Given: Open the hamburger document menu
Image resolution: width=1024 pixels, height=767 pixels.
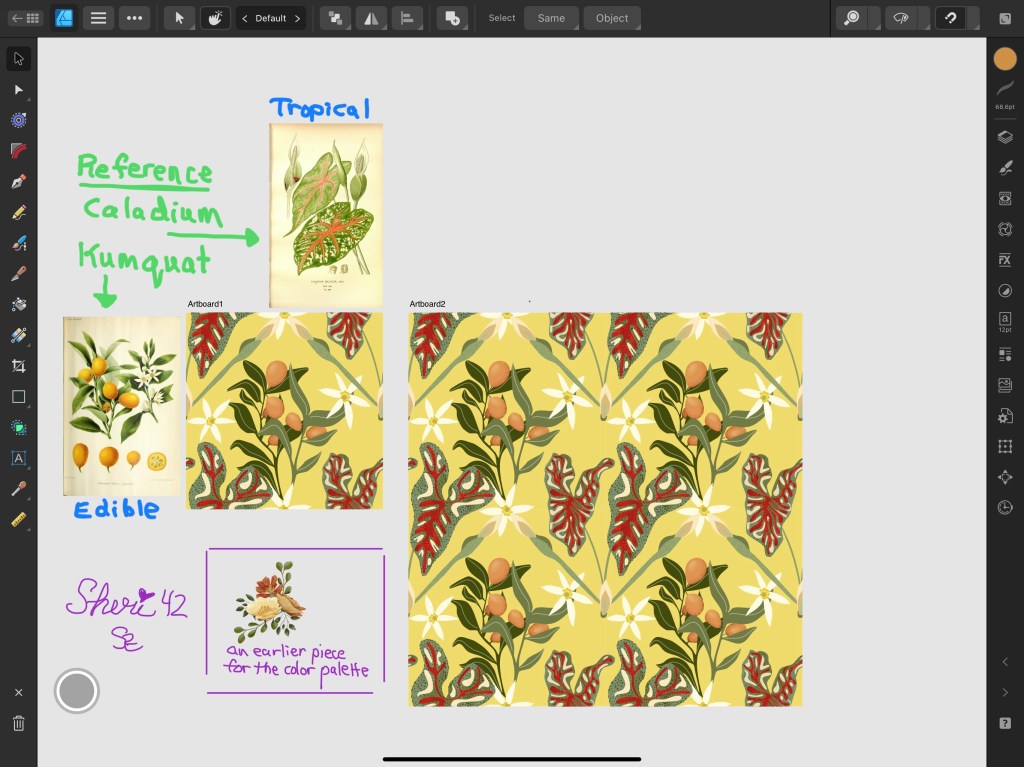Looking at the screenshot, I should (98, 18).
